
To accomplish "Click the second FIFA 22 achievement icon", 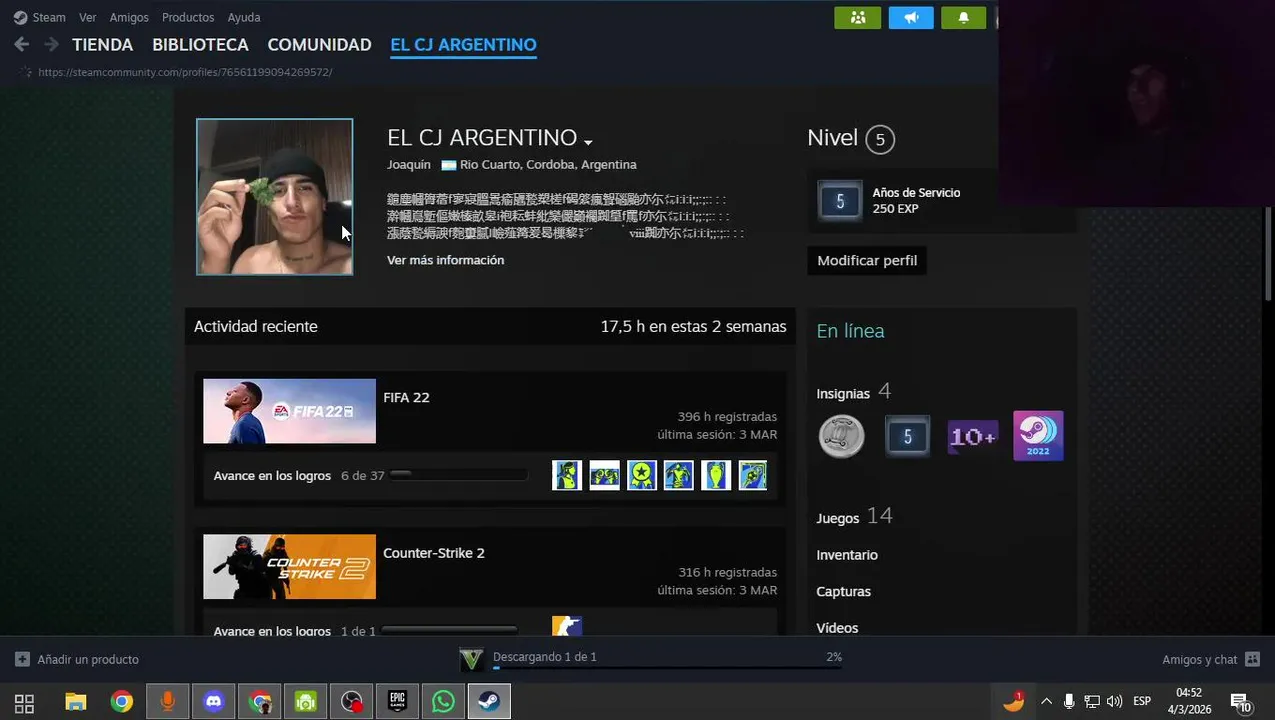I will coord(604,475).
